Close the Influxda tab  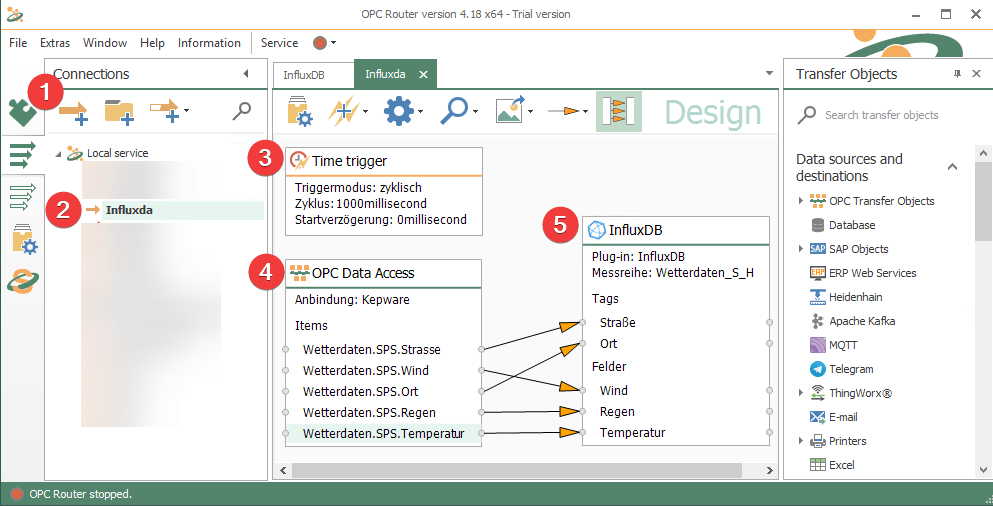point(423,74)
